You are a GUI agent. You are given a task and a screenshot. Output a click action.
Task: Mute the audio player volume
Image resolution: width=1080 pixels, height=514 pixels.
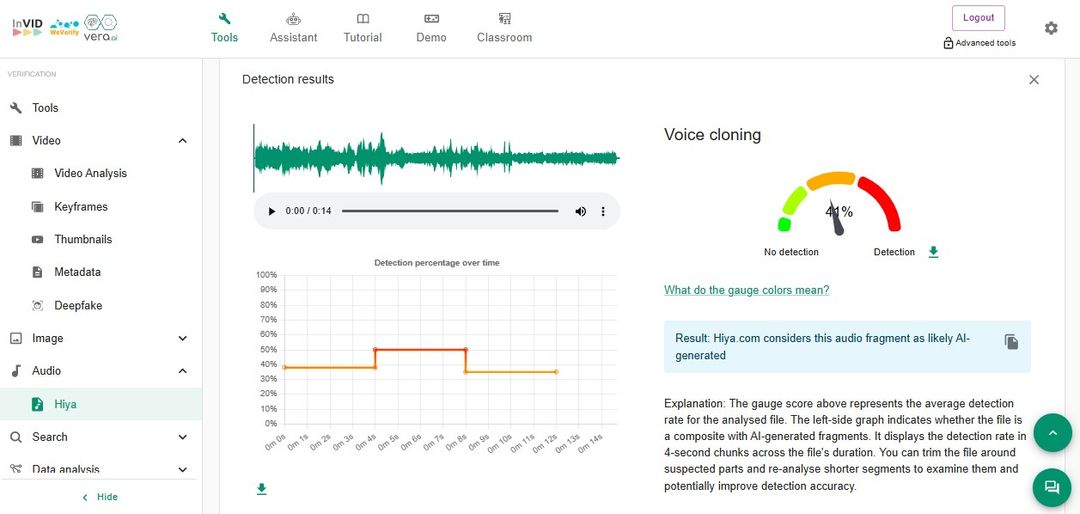click(580, 211)
